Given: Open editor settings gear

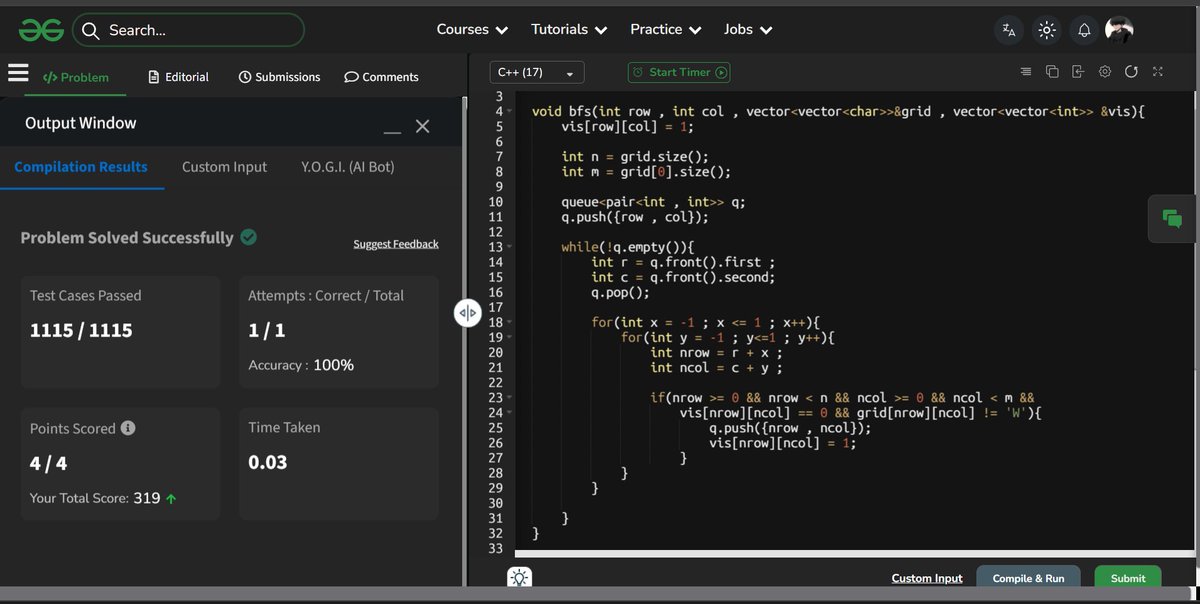Looking at the screenshot, I should coord(1105,72).
